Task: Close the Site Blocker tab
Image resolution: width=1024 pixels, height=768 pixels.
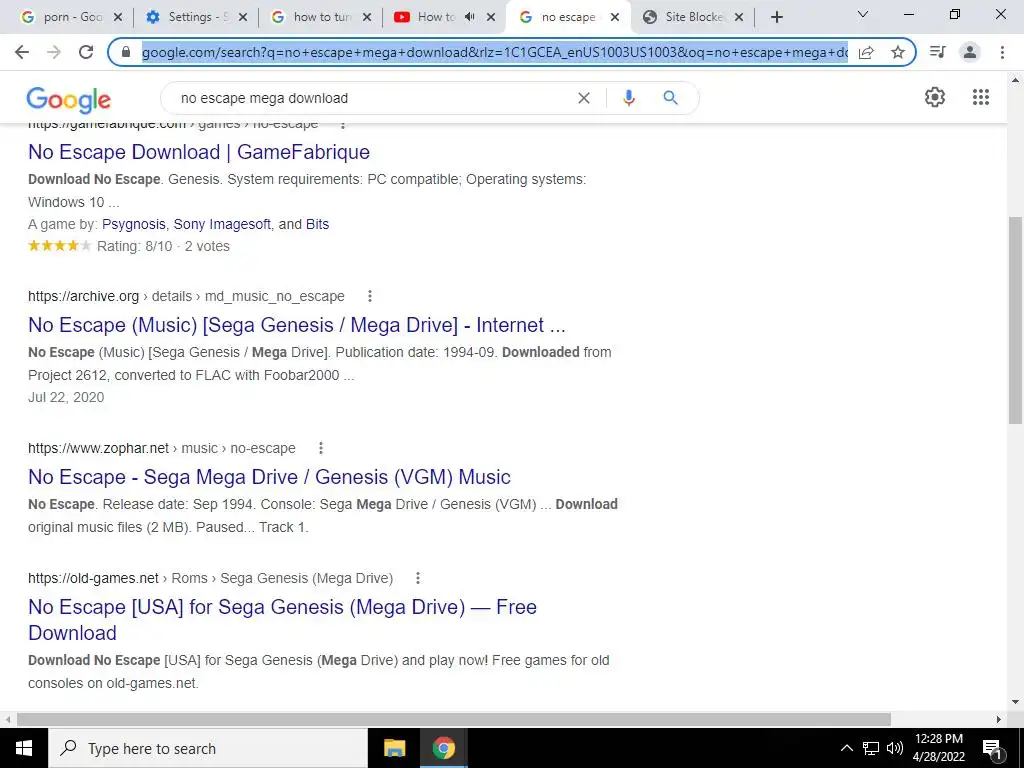Action: tap(739, 18)
